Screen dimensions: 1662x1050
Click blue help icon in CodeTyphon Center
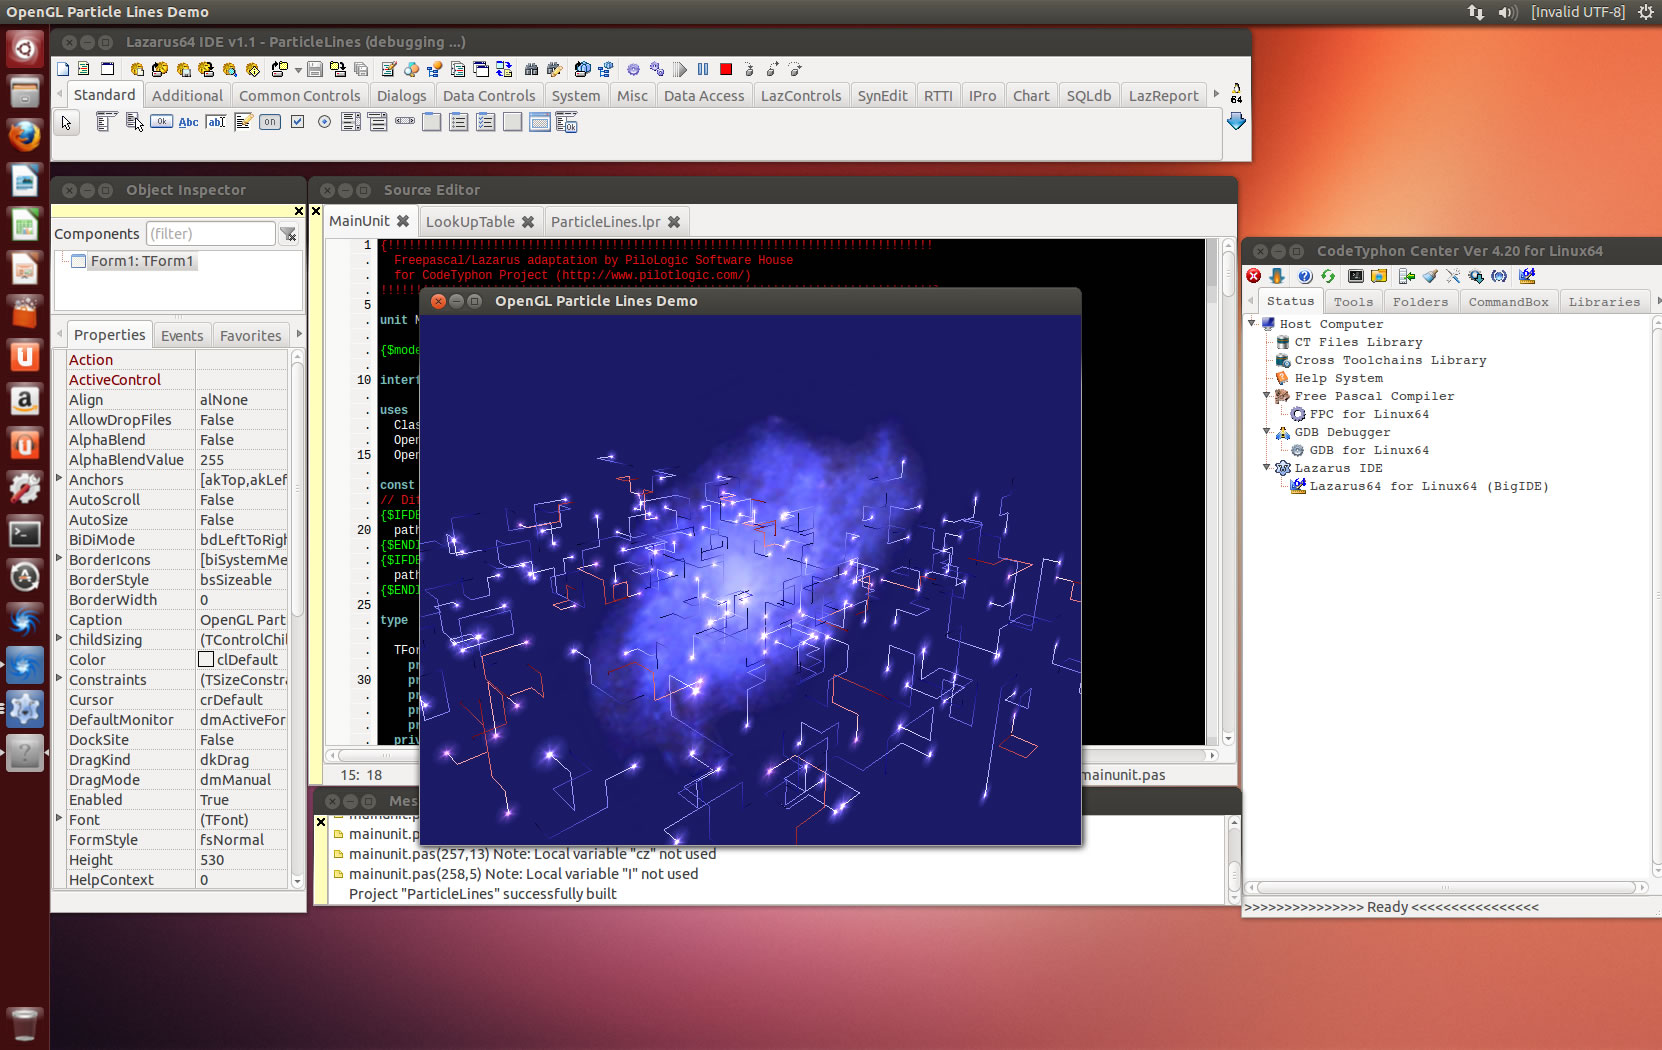1305,276
